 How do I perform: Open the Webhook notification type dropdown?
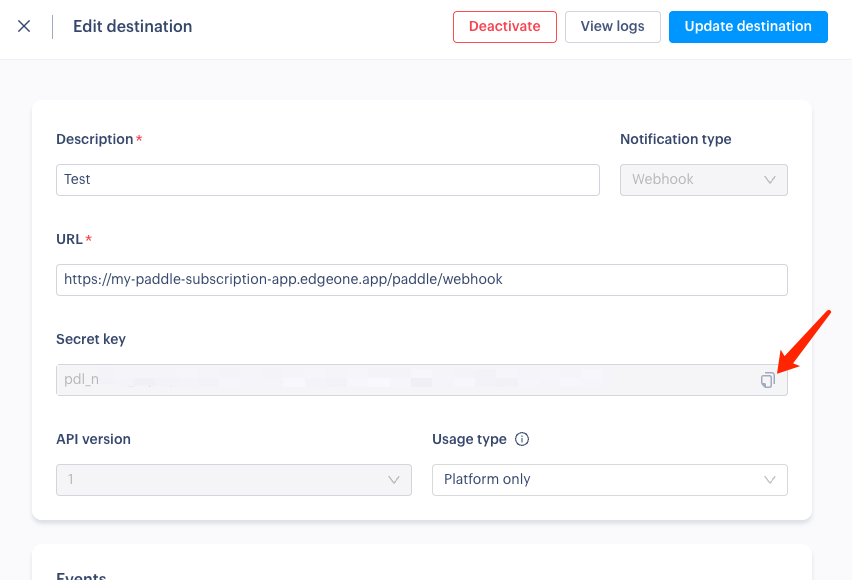point(704,180)
